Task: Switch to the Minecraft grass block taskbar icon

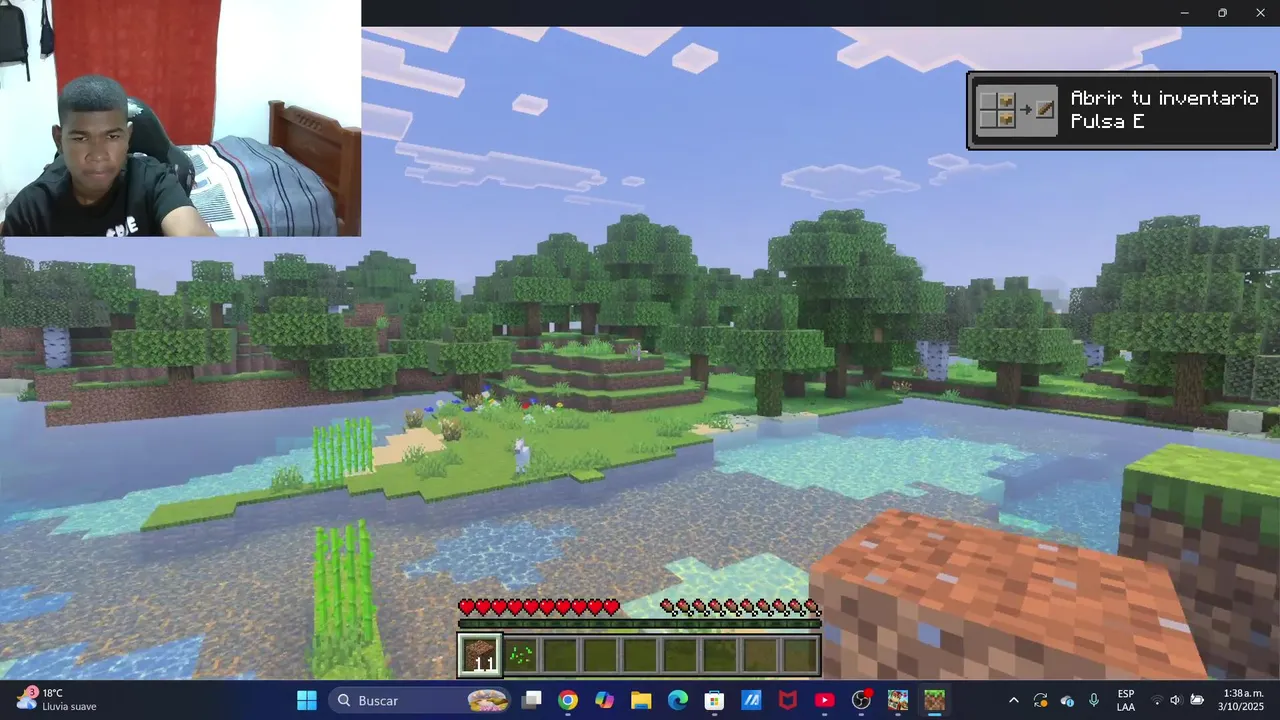Action: [x=934, y=700]
